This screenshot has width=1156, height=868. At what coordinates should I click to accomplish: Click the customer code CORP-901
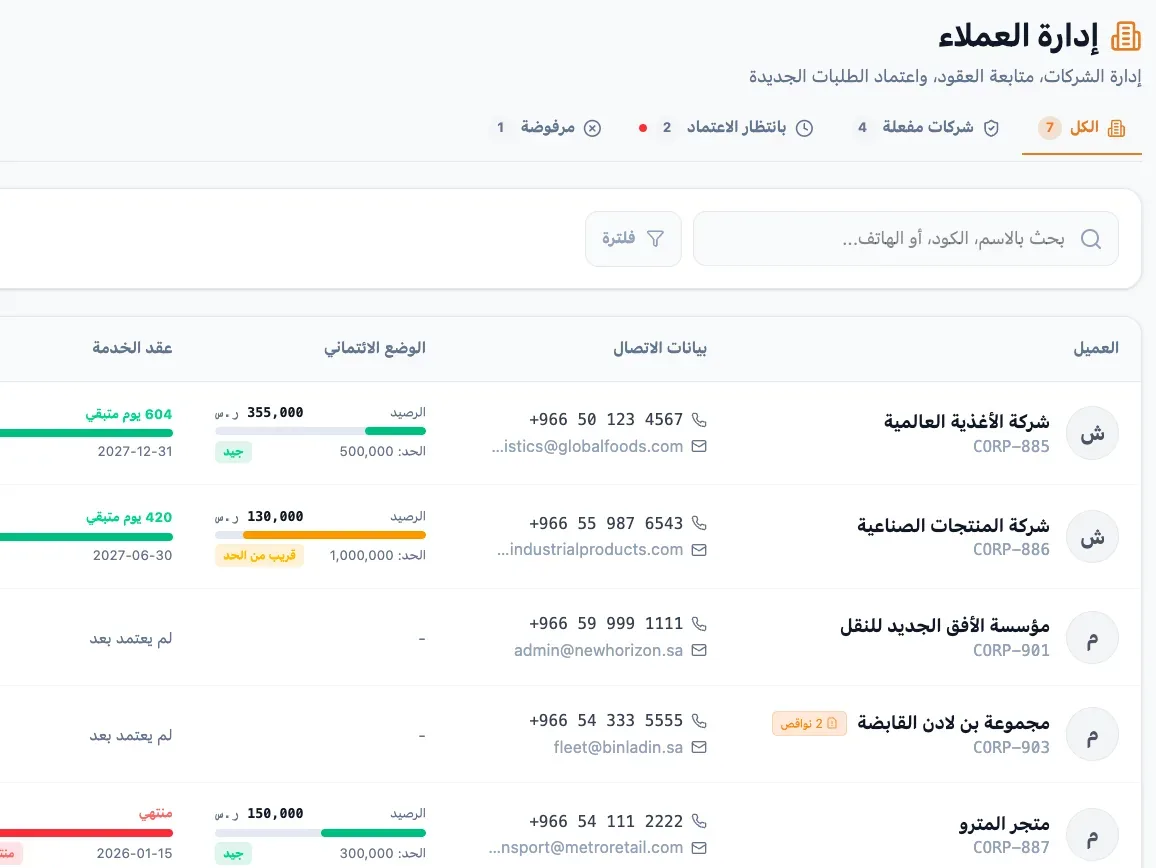click(1011, 650)
